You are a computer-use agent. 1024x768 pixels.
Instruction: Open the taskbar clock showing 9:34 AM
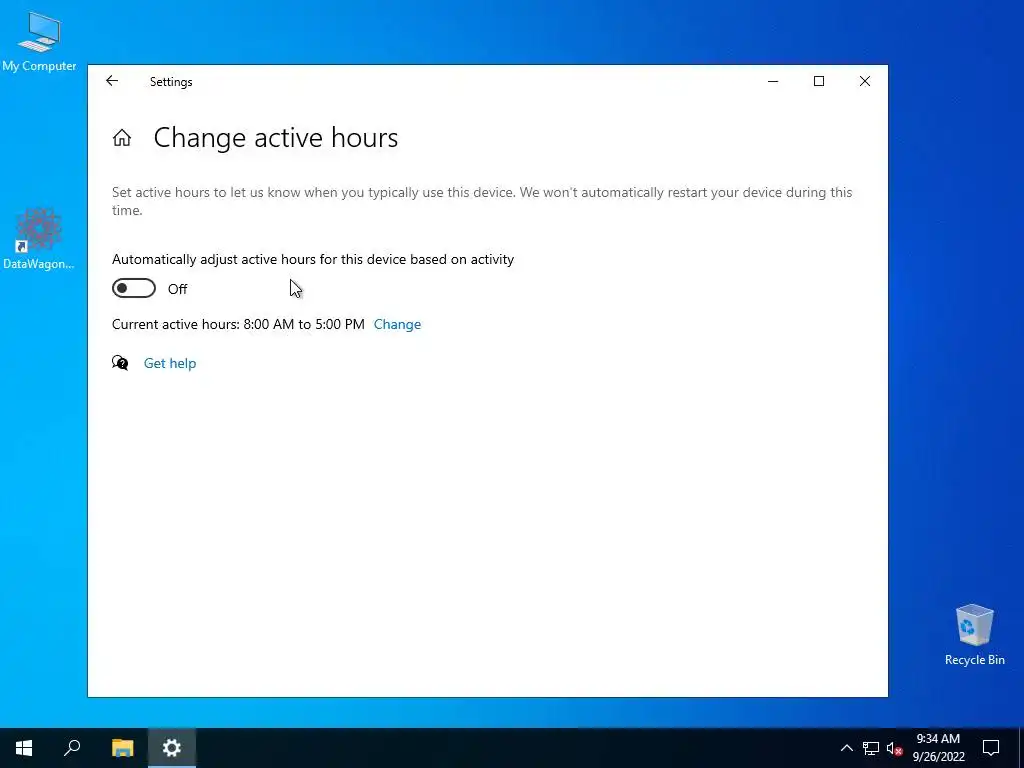pos(938,748)
